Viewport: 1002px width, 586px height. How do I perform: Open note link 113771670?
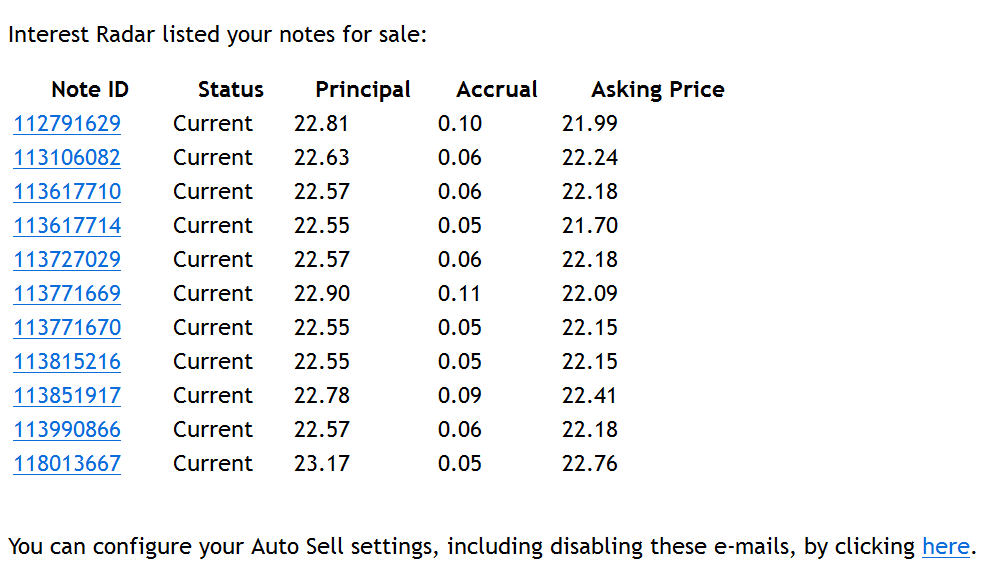67,327
